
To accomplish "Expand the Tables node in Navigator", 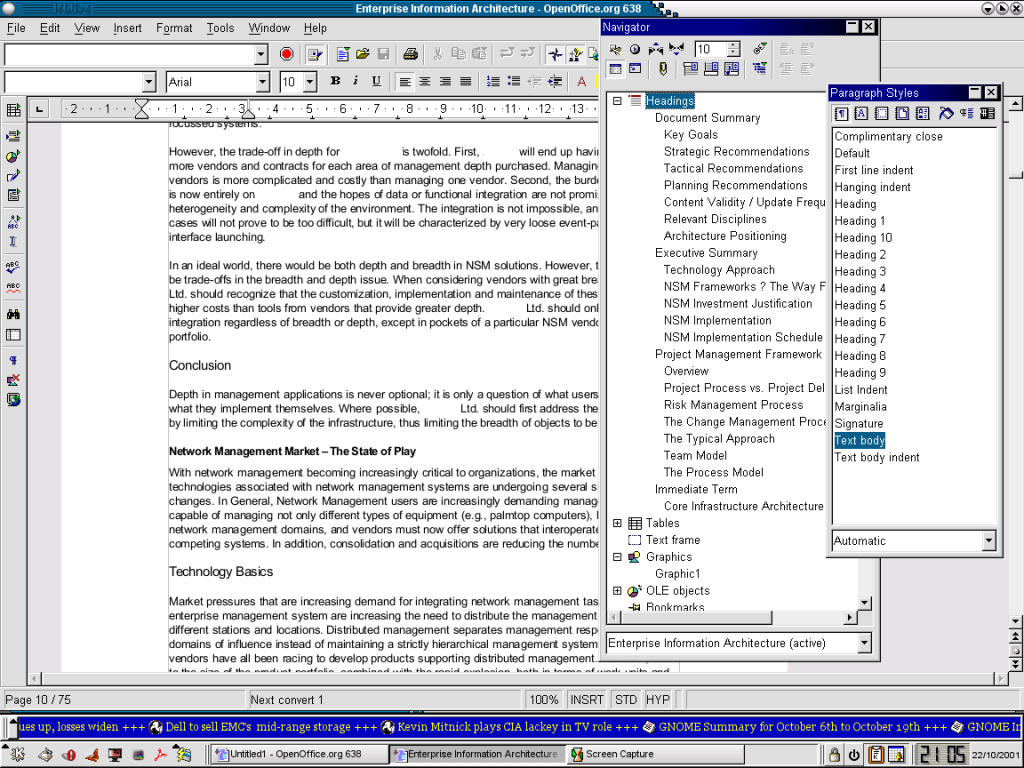I will 617,523.
